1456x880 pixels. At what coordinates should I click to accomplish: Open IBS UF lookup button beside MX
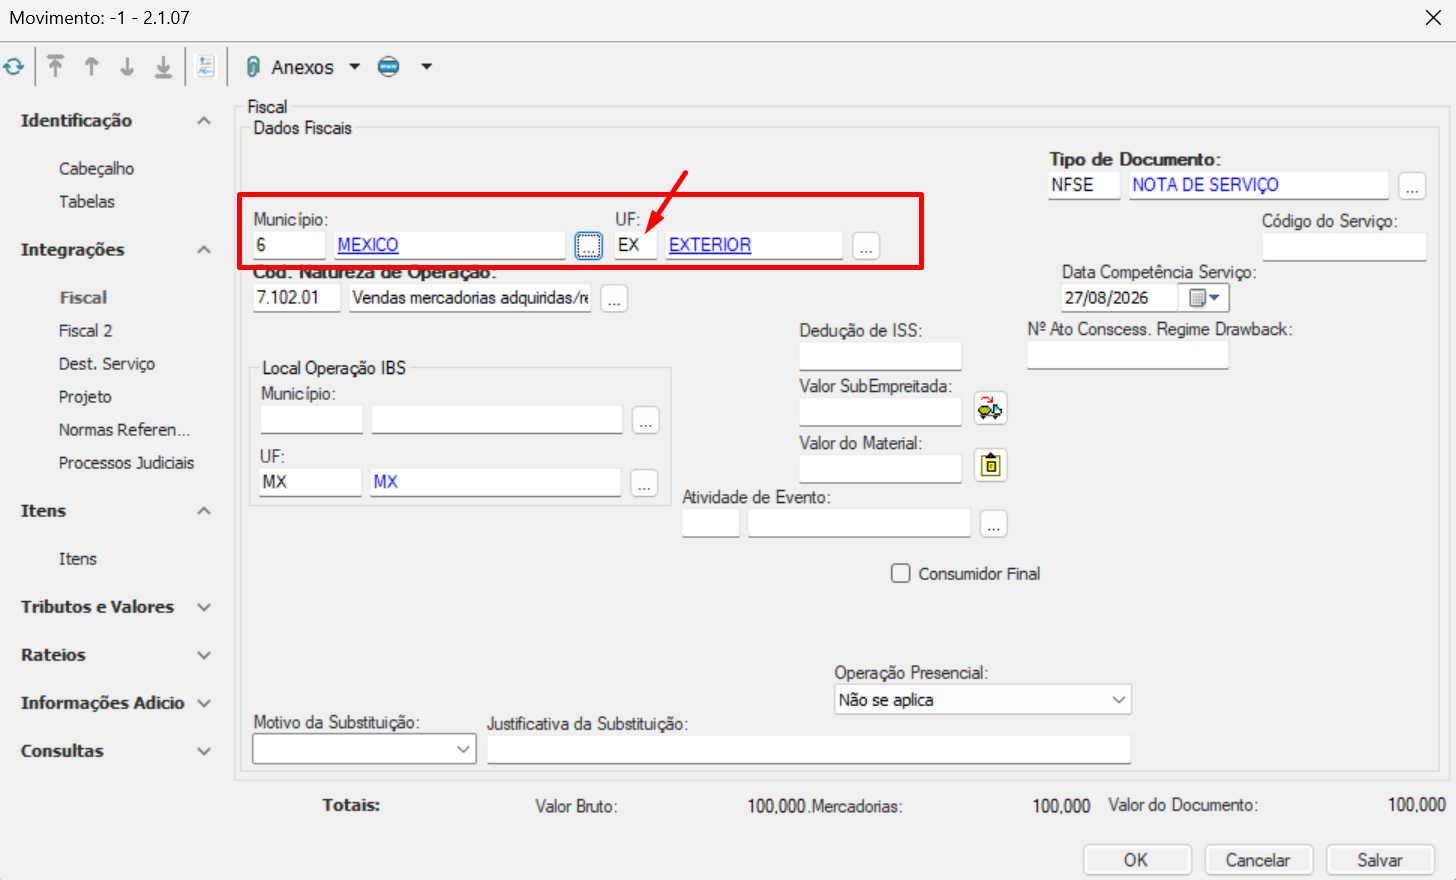tap(644, 483)
